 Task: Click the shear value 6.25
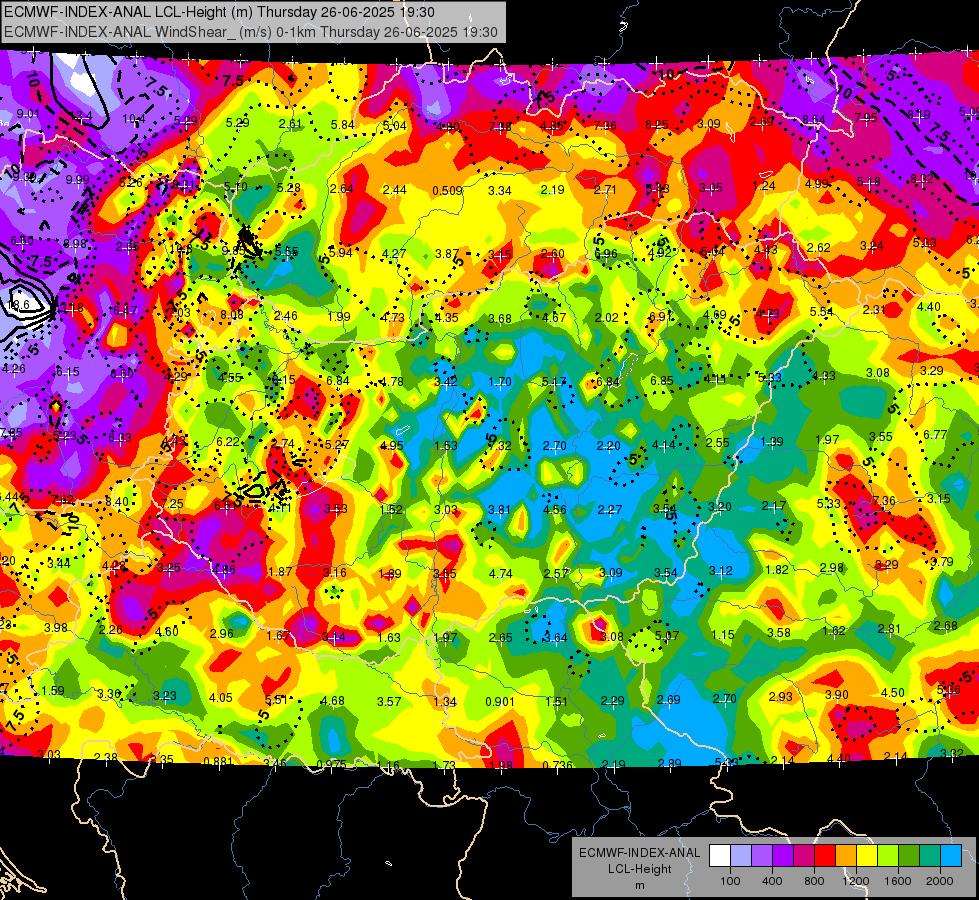pyautogui.click(x=657, y=124)
